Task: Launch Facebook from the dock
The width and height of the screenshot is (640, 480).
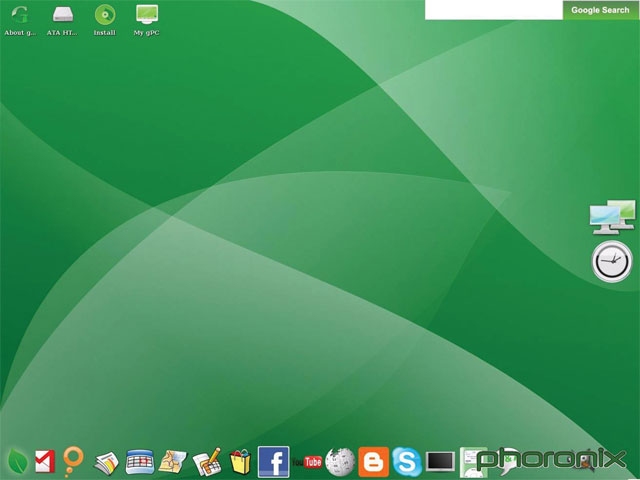Action: pyautogui.click(x=273, y=462)
